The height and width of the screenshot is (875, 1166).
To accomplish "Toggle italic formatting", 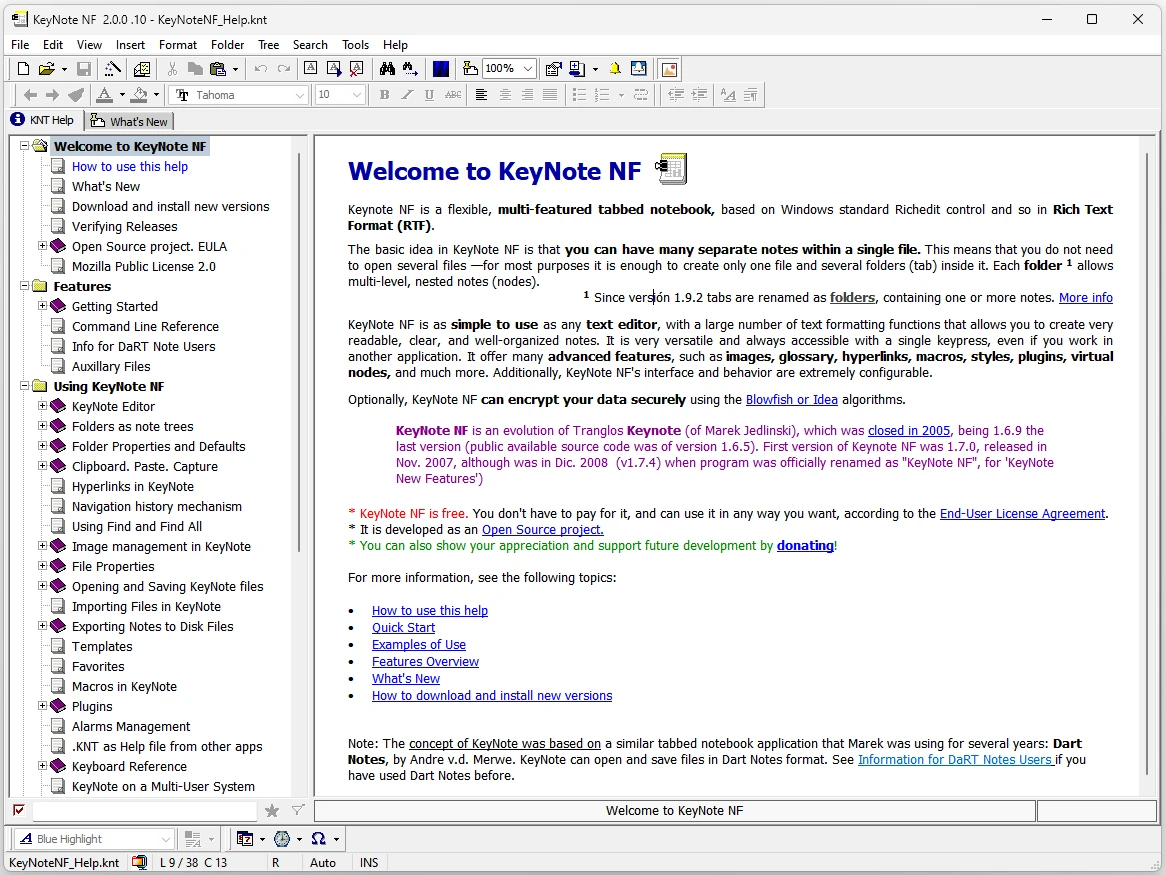I will coord(407,95).
